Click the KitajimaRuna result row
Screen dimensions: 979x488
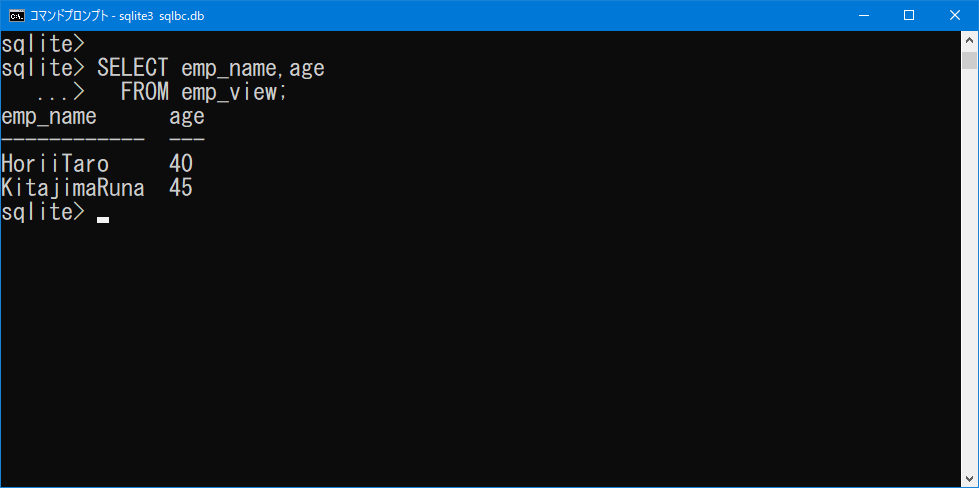click(x=97, y=188)
